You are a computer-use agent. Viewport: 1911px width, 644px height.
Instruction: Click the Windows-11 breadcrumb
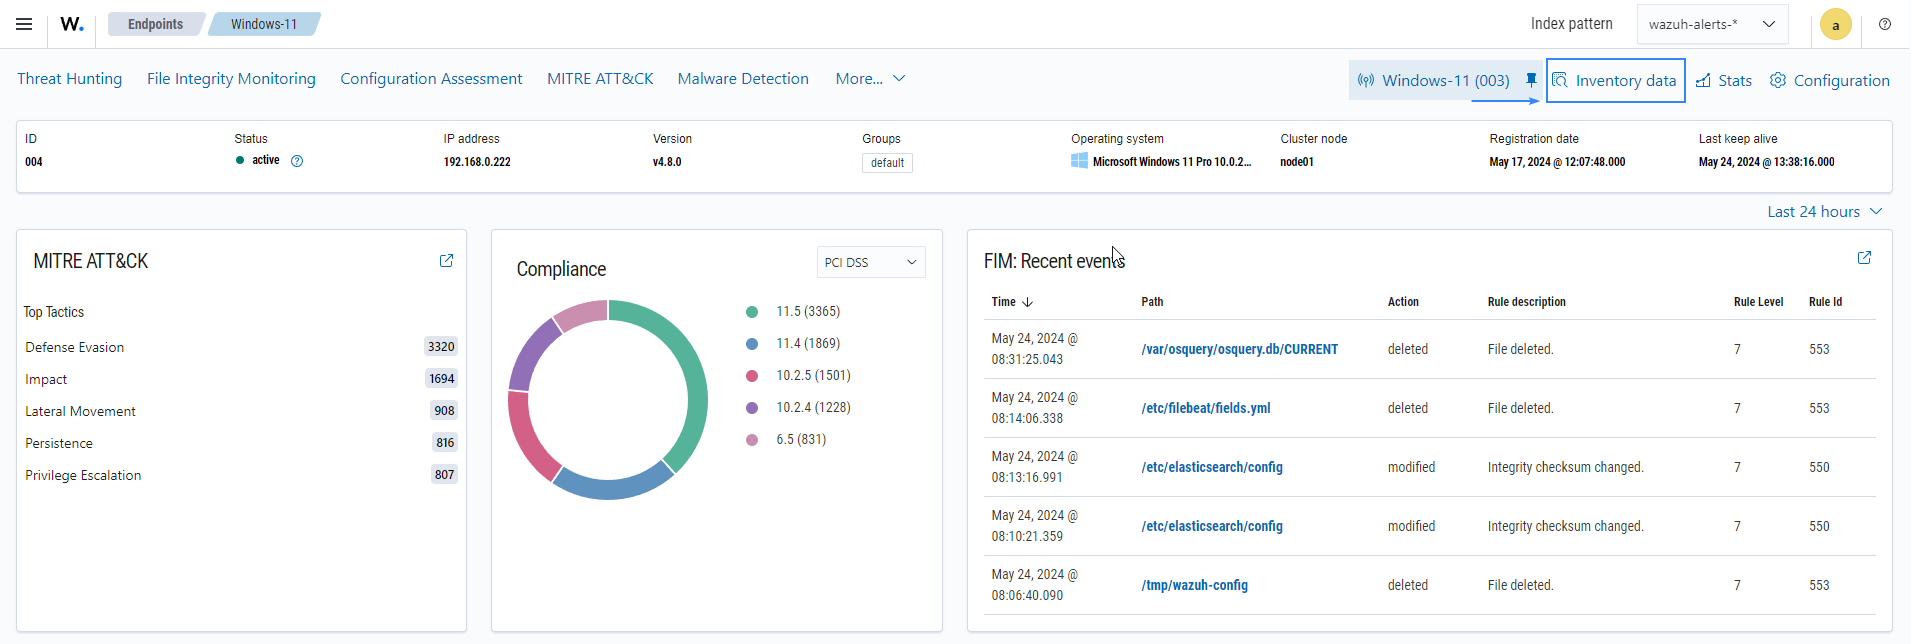[x=264, y=24]
